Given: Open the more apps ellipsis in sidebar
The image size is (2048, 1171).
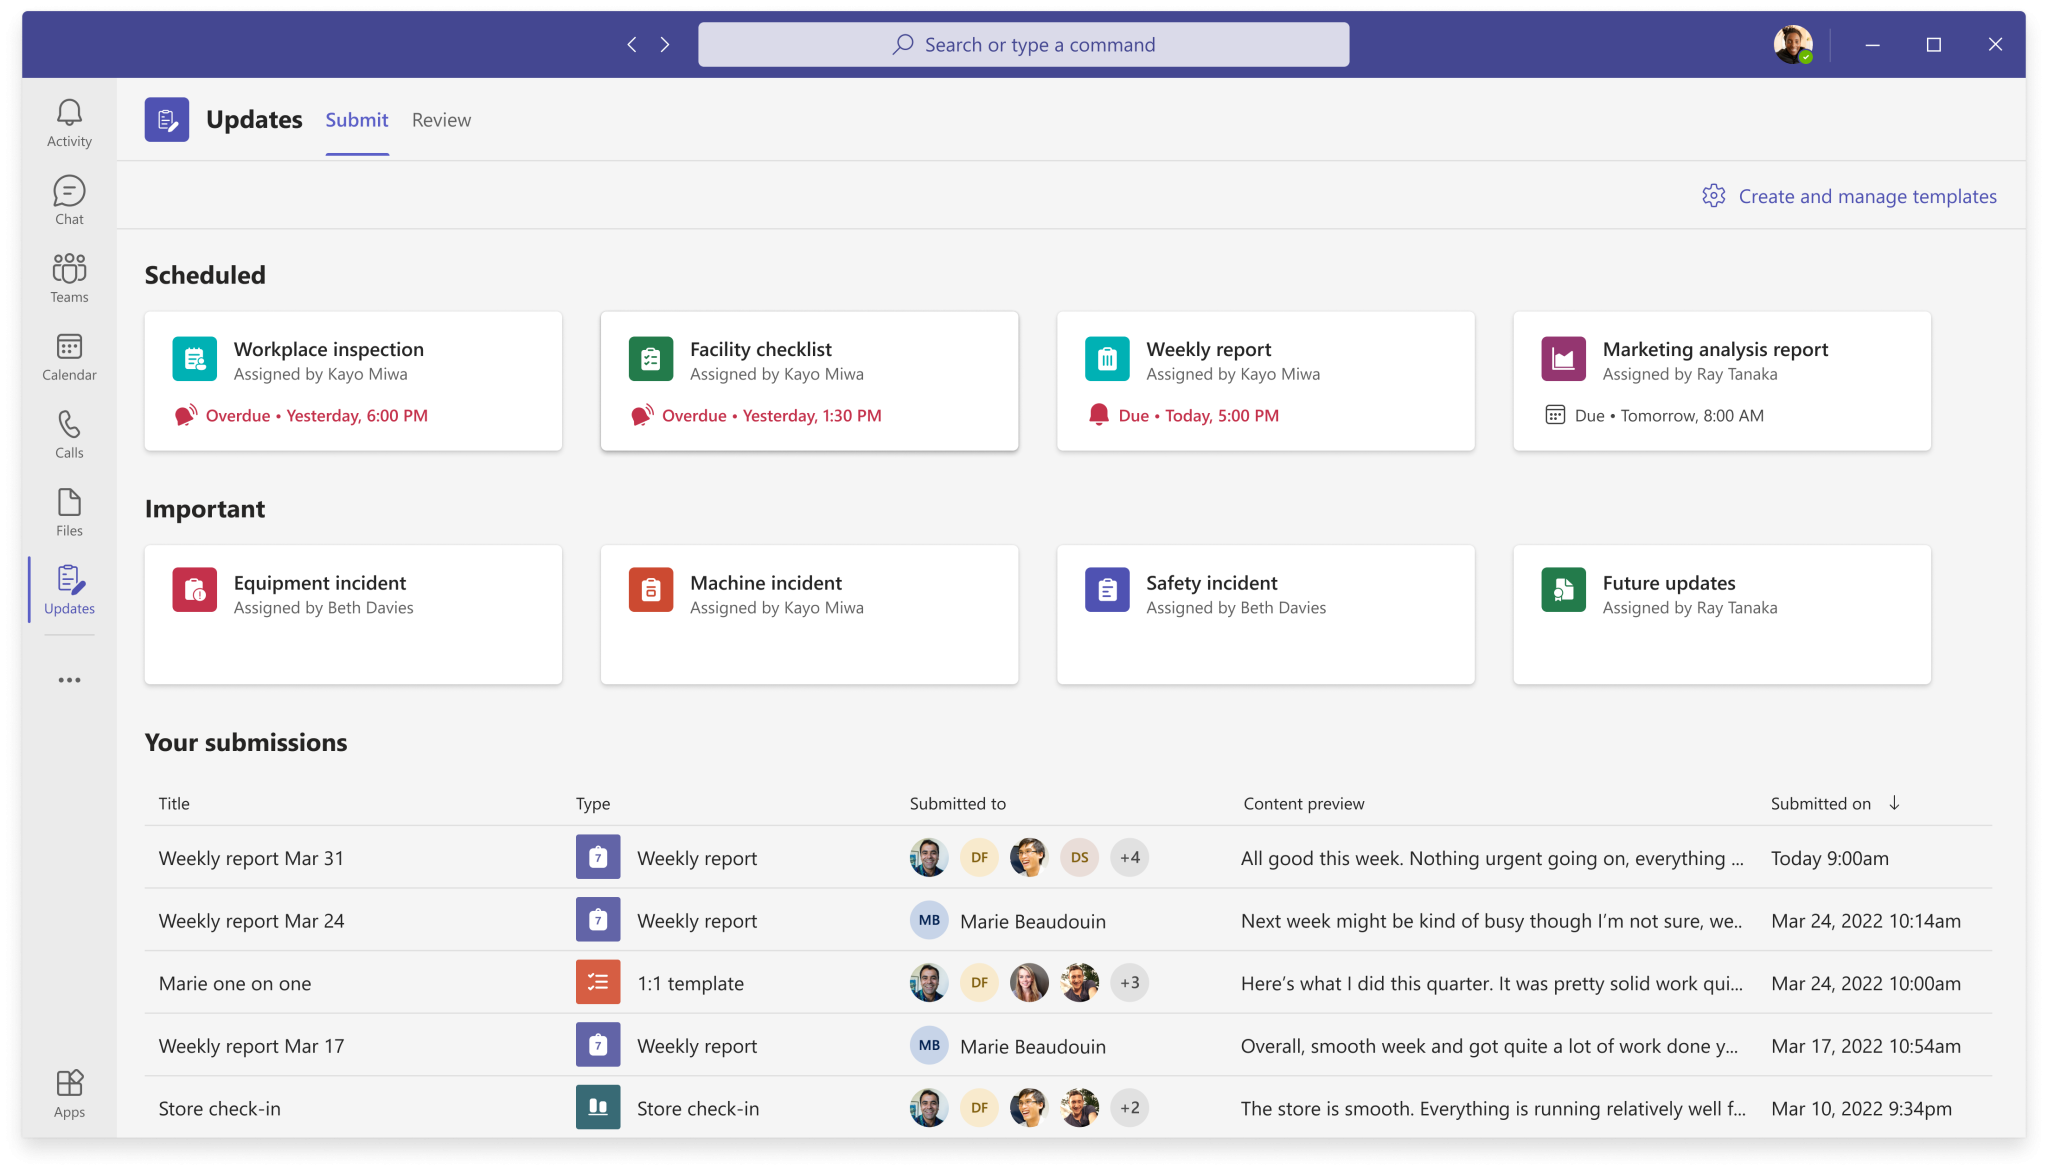Looking at the screenshot, I should click(69, 680).
